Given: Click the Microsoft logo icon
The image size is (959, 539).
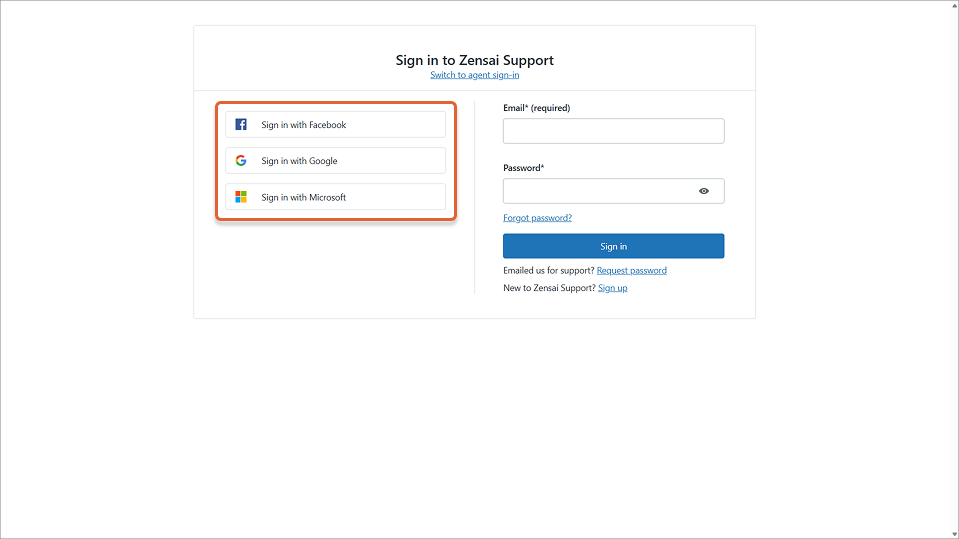Looking at the screenshot, I should (x=241, y=197).
